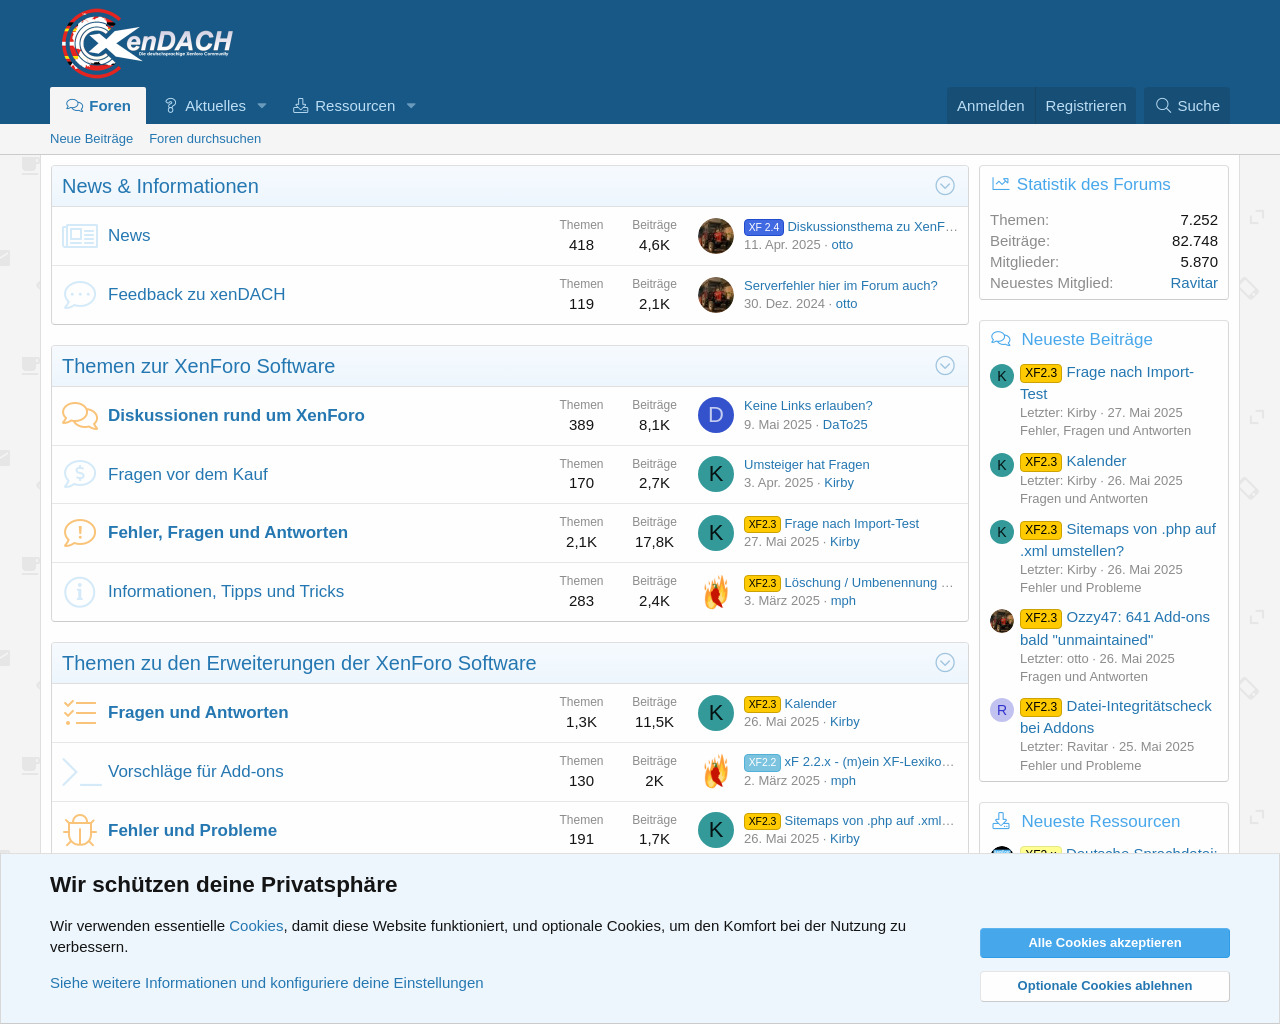The height and width of the screenshot is (1024, 1280).
Task: Open the xenDACH logo home link
Action: pyautogui.click(x=148, y=43)
